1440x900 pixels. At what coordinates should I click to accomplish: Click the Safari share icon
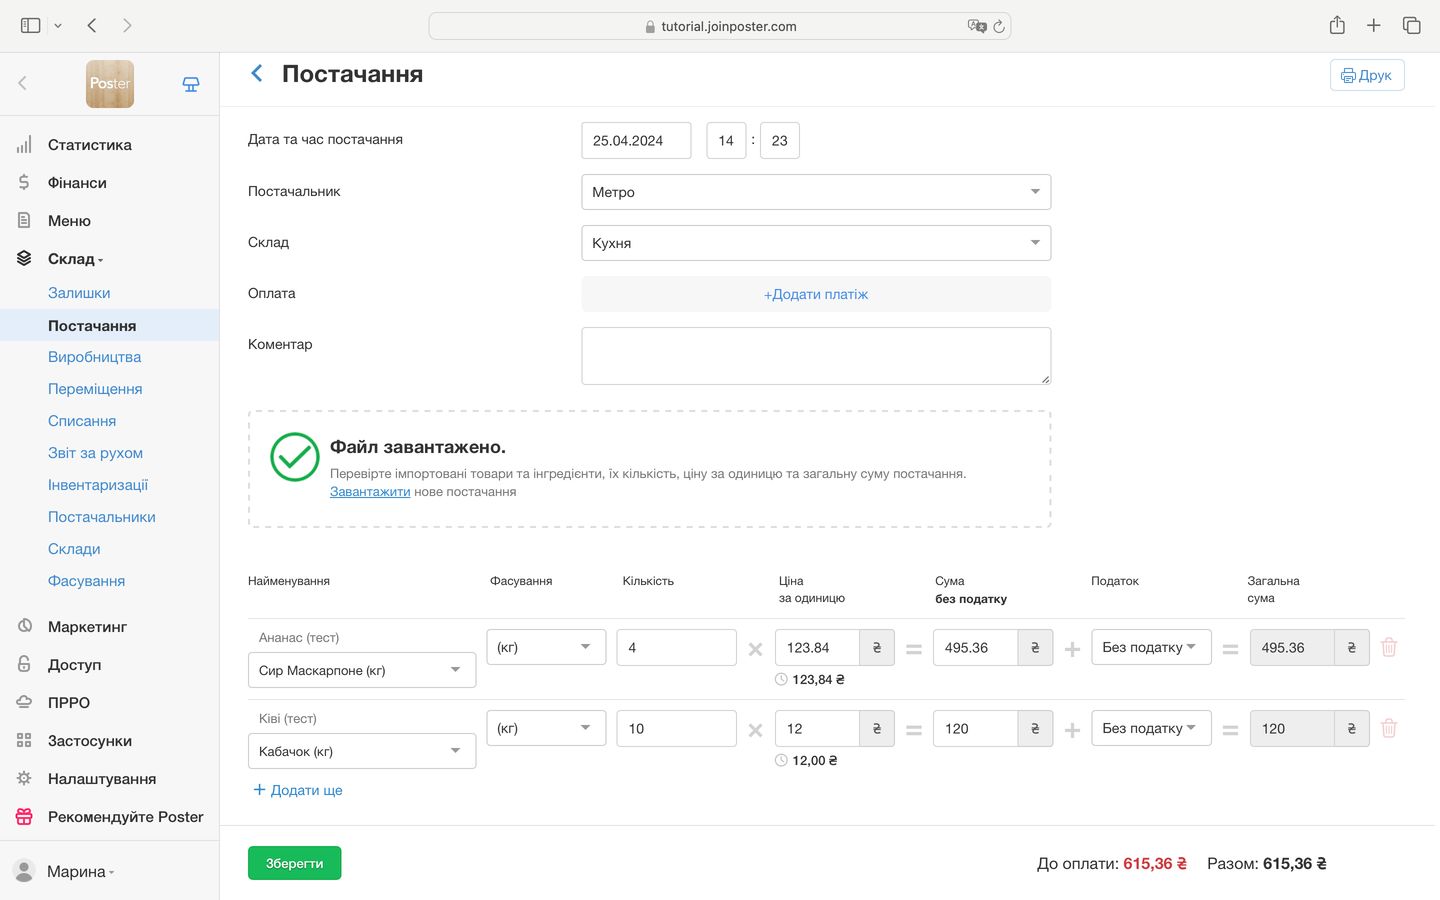pyautogui.click(x=1337, y=26)
